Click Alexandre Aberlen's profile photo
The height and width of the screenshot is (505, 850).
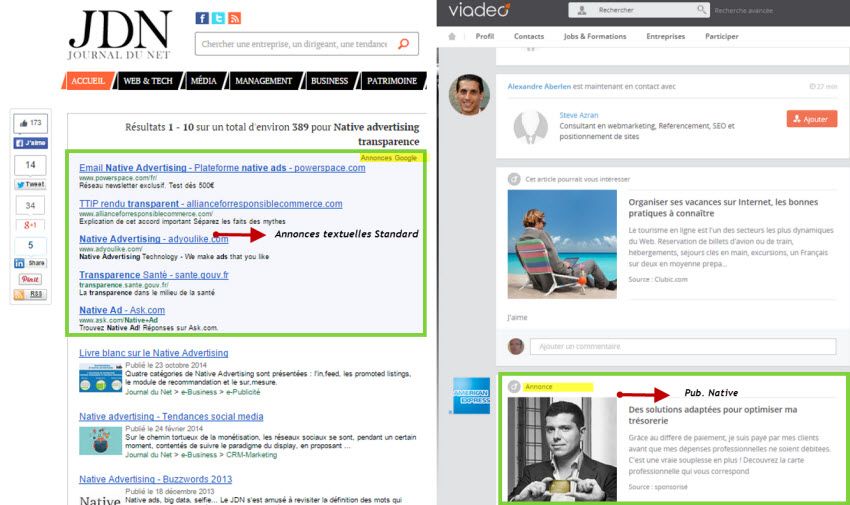[469, 95]
